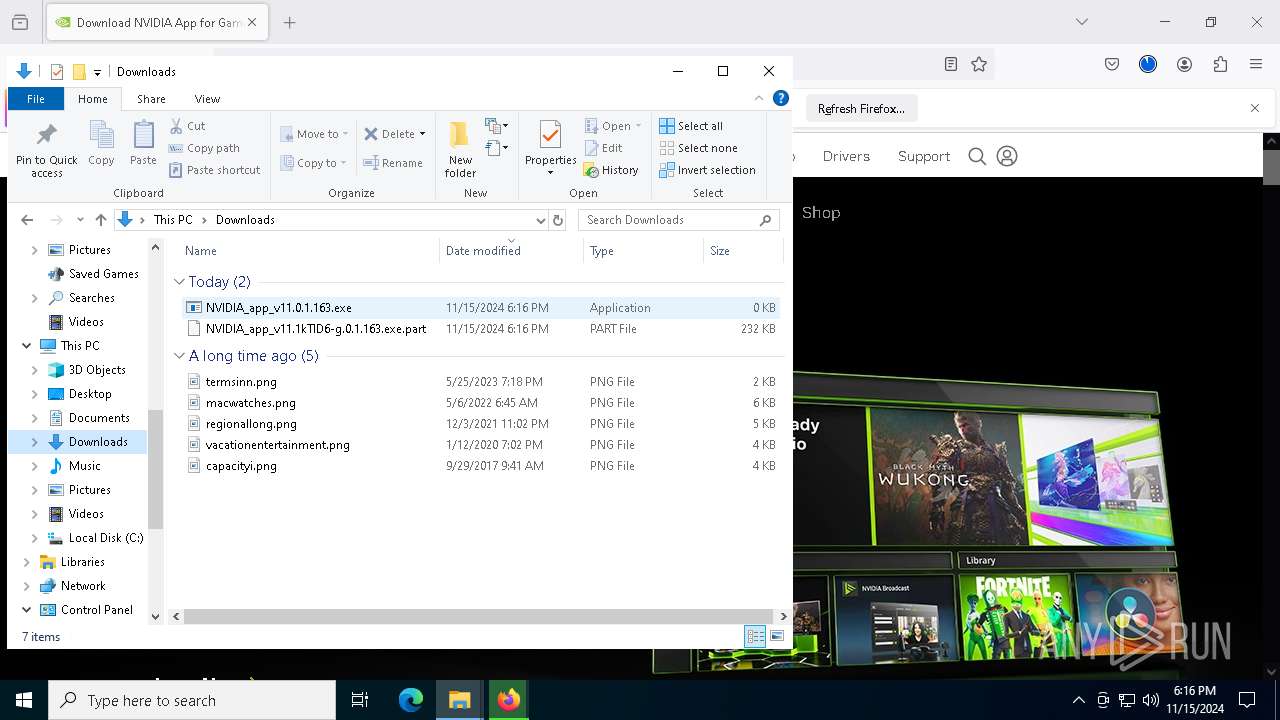Click Copy path in Clipboard group
This screenshot has height=720, width=1280.
(204, 148)
